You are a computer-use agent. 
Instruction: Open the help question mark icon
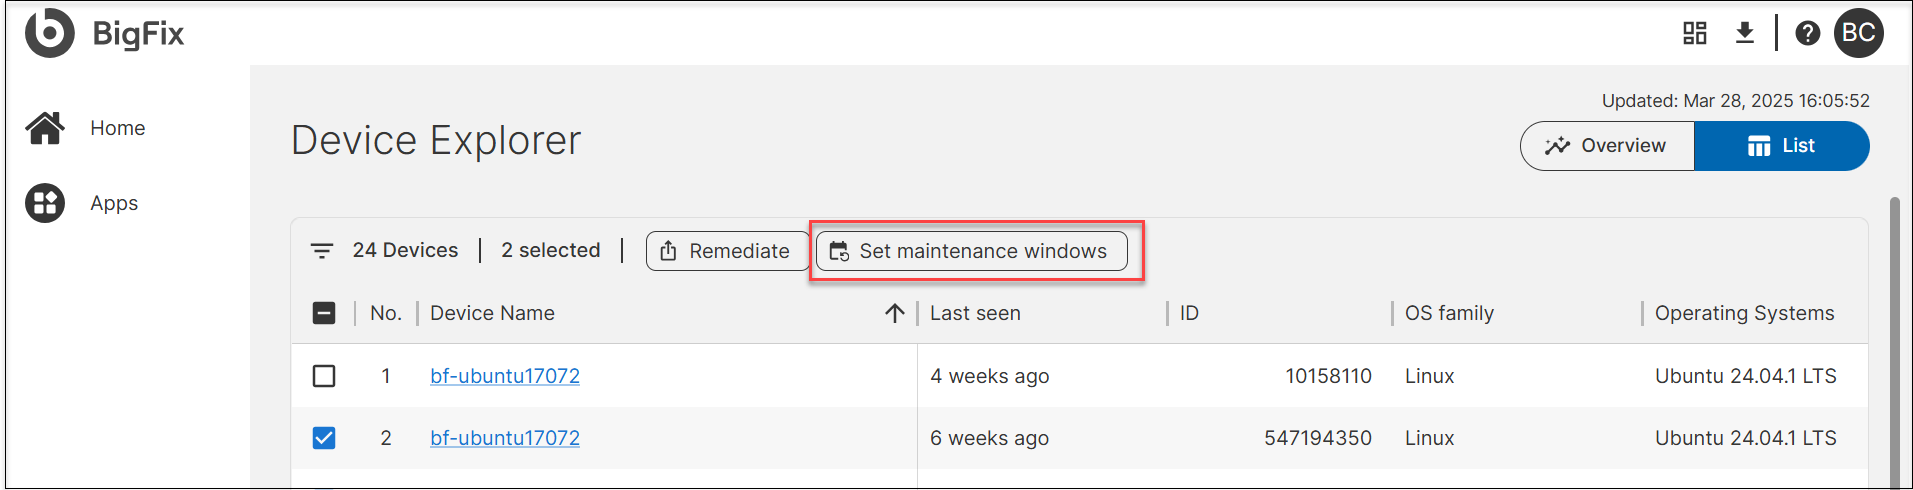click(x=1807, y=33)
